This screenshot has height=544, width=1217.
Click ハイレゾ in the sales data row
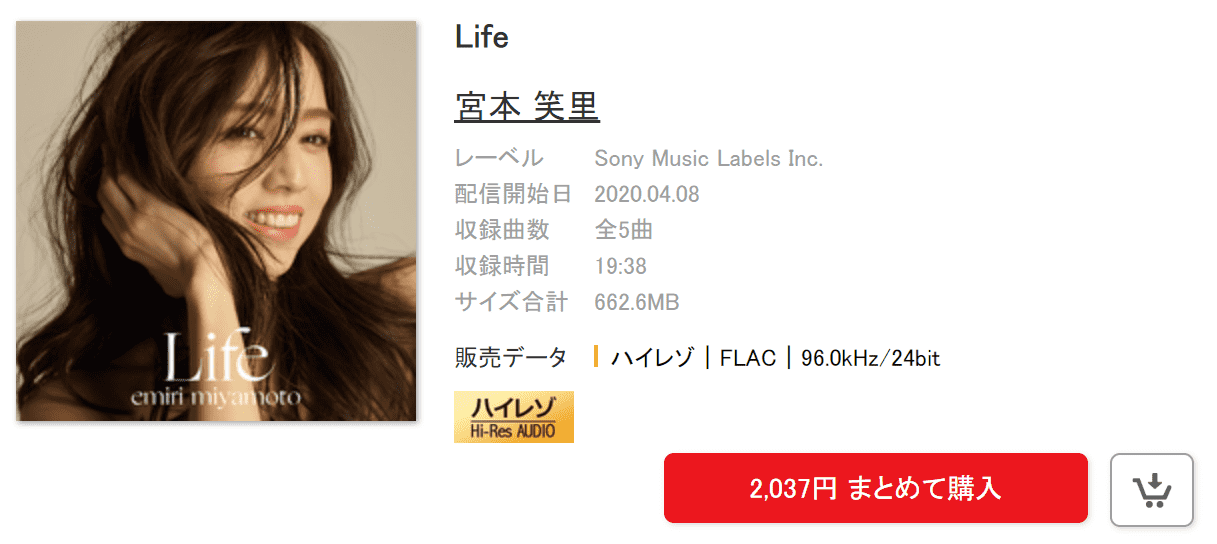tap(652, 357)
